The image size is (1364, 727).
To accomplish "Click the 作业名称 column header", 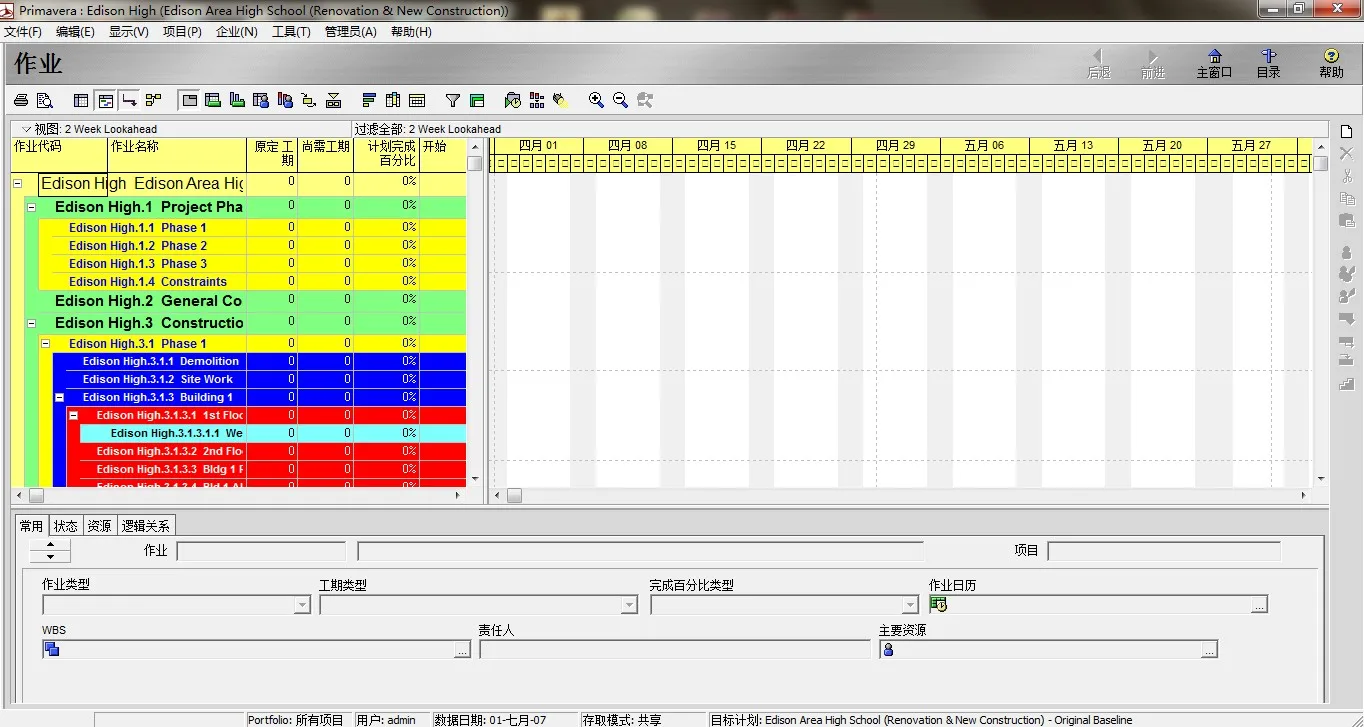I will [177, 154].
